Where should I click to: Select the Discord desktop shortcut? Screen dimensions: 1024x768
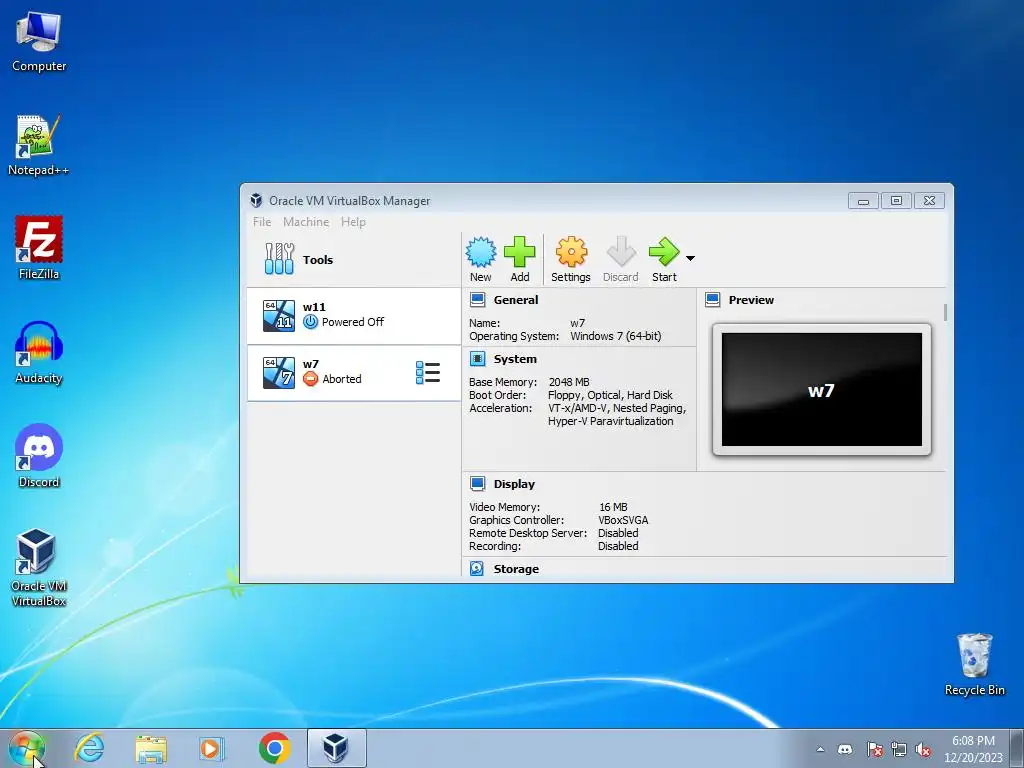[x=39, y=456]
